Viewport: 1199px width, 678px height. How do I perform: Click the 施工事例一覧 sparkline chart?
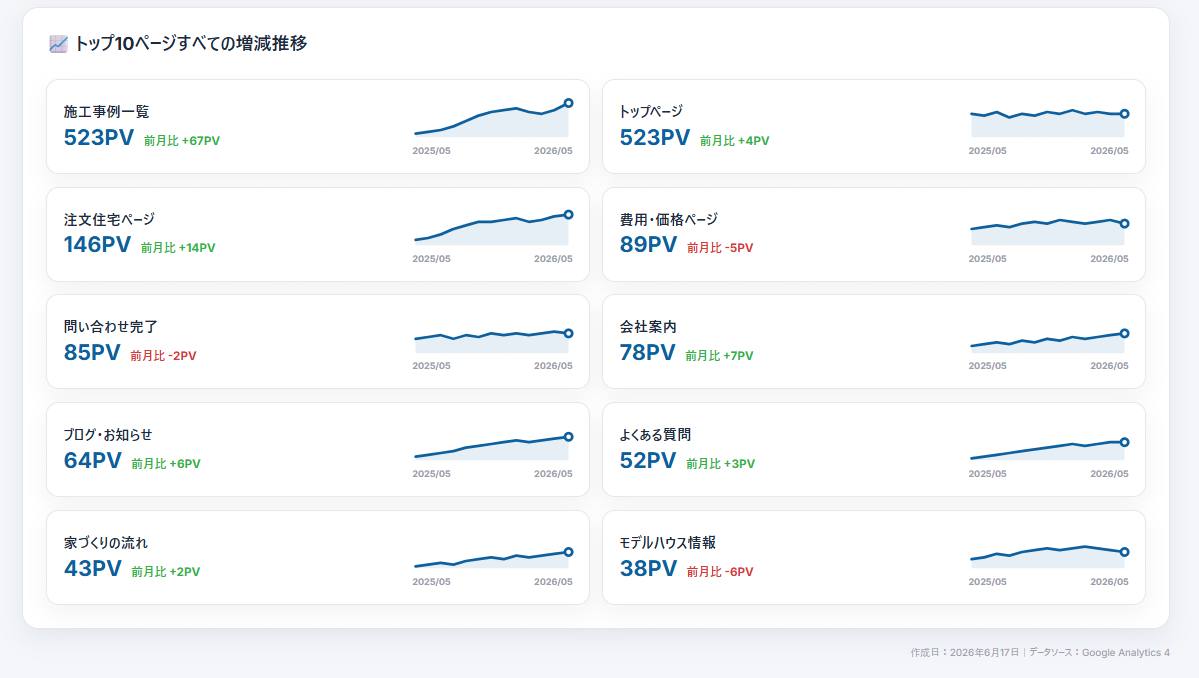pyautogui.click(x=492, y=118)
